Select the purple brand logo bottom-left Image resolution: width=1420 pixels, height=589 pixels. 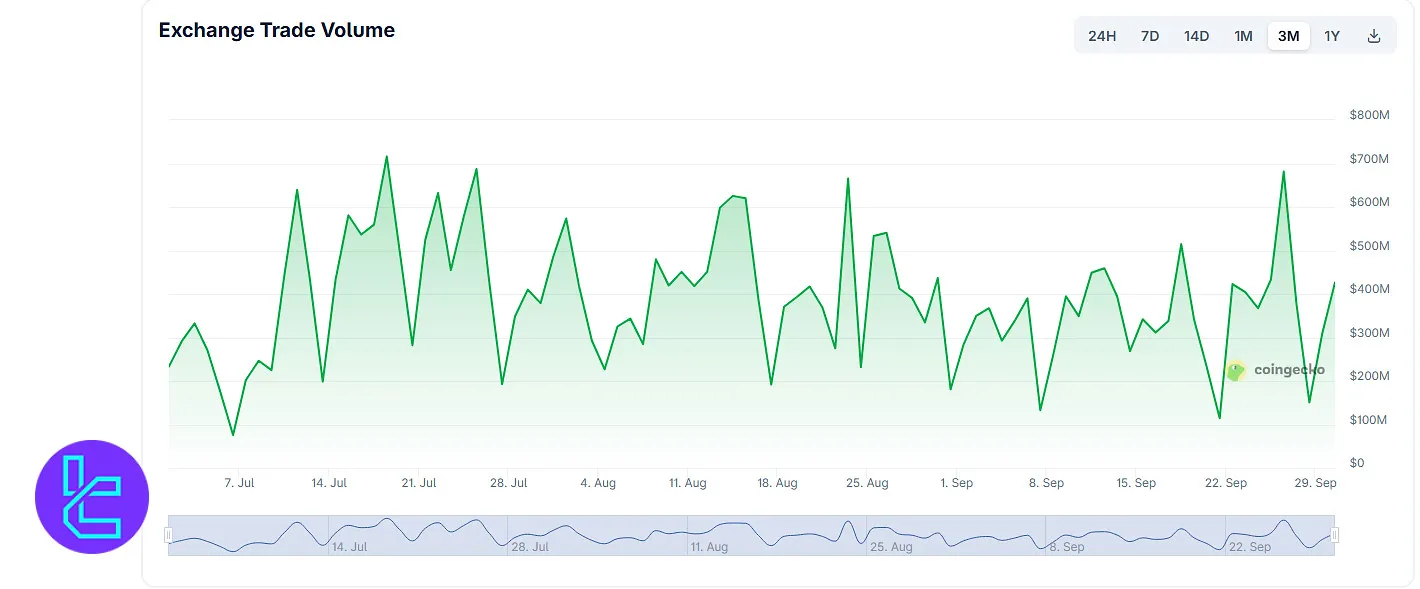(x=92, y=496)
